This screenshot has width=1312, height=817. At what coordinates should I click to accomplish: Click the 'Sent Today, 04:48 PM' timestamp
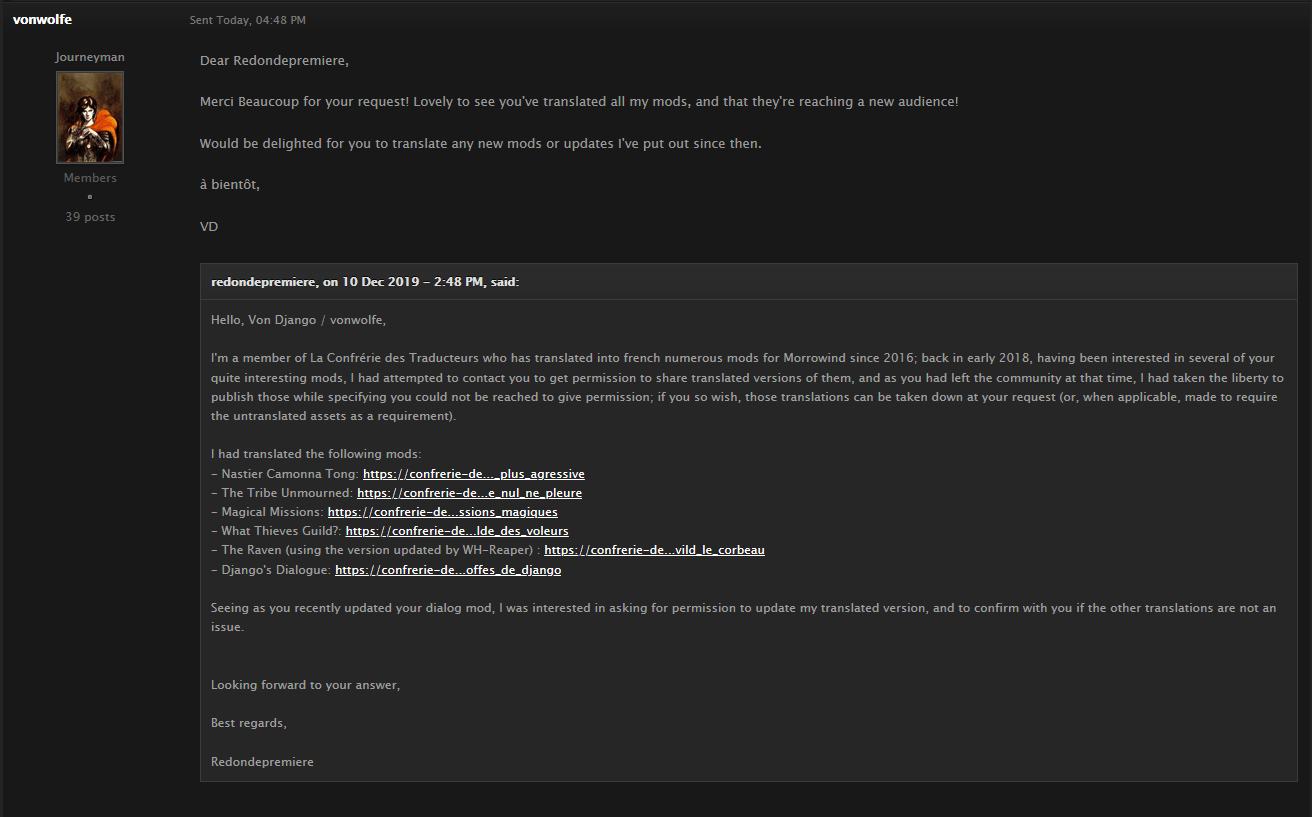[248, 20]
